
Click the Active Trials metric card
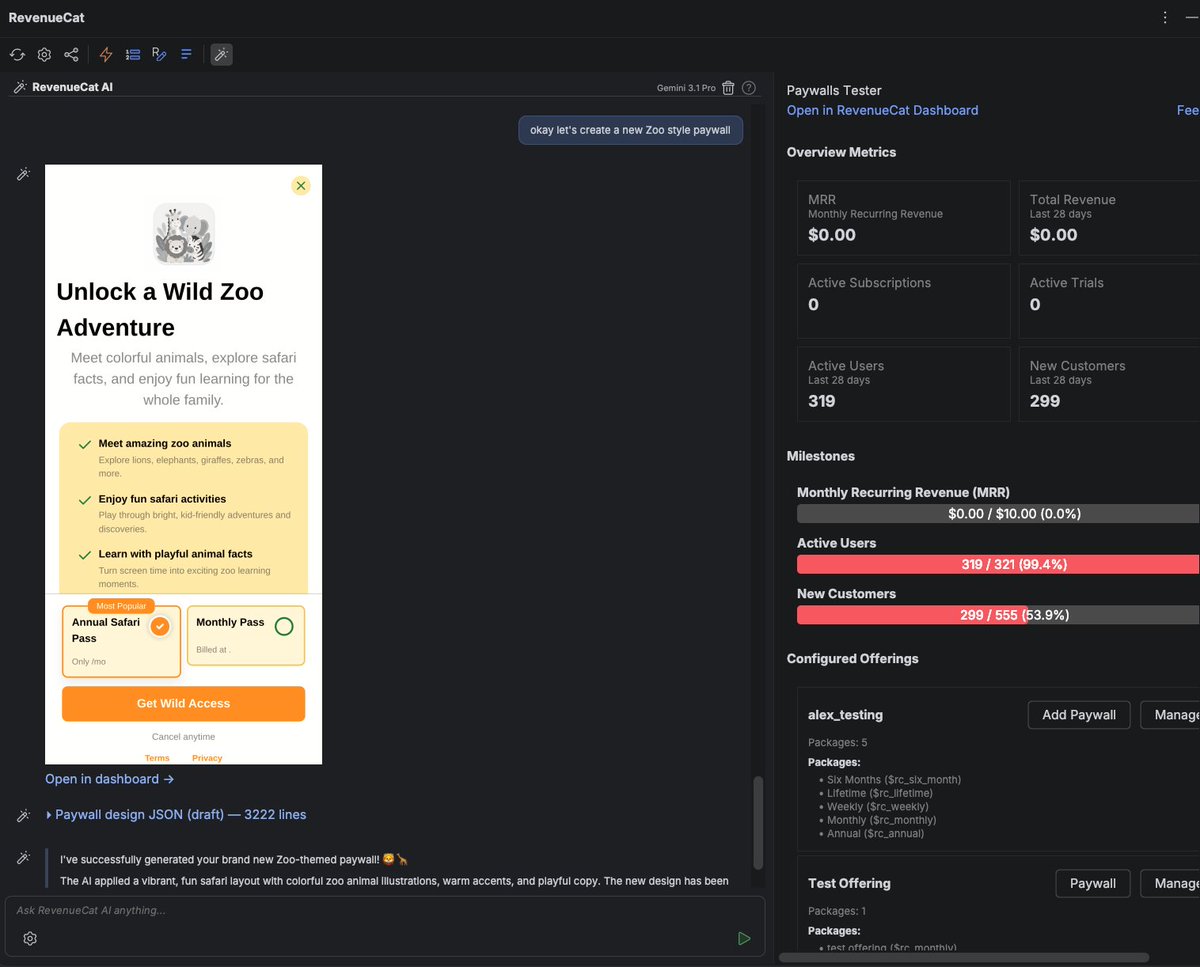1109,301
